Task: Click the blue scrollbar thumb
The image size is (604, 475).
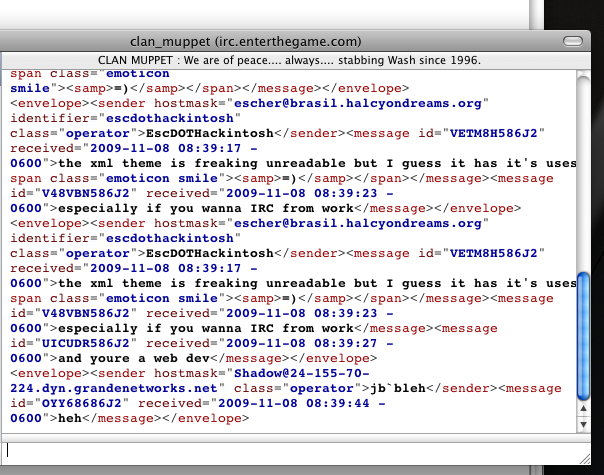Action: pyautogui.click(x=584, y=336)
